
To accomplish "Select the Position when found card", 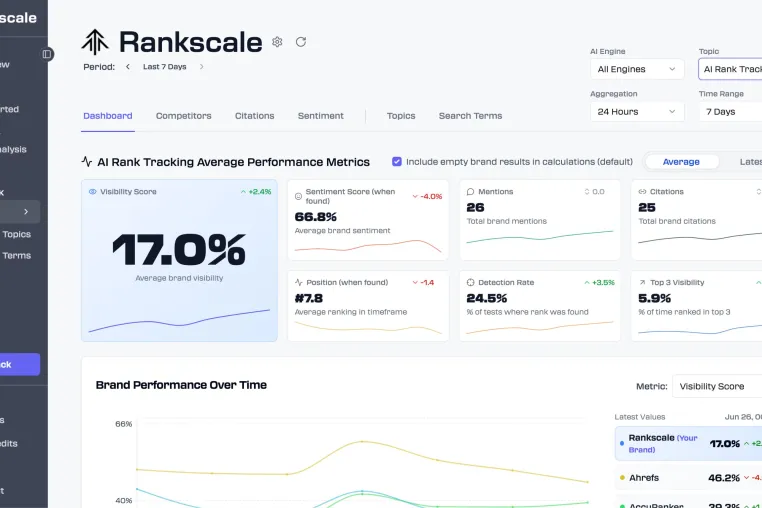I will [x=368, y=306].
